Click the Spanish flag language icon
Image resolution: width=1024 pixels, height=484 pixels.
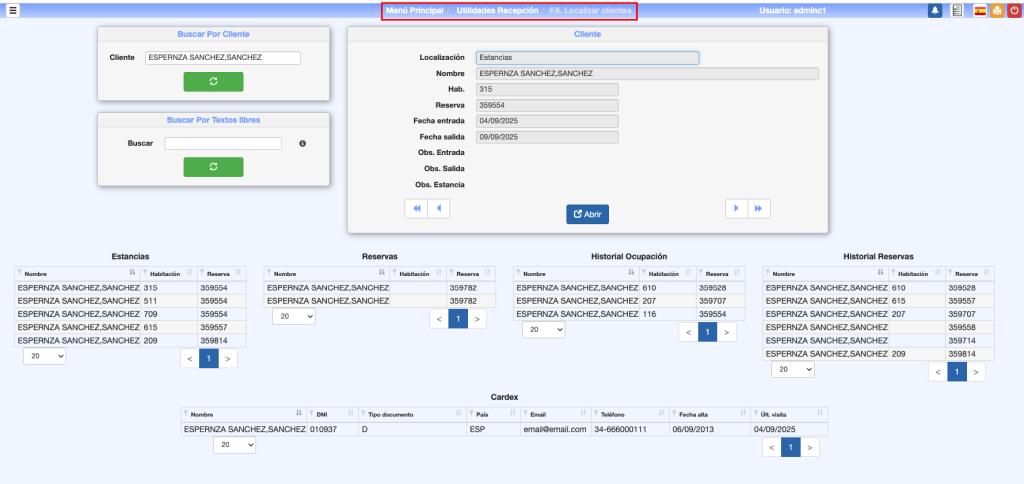[980, 10]
